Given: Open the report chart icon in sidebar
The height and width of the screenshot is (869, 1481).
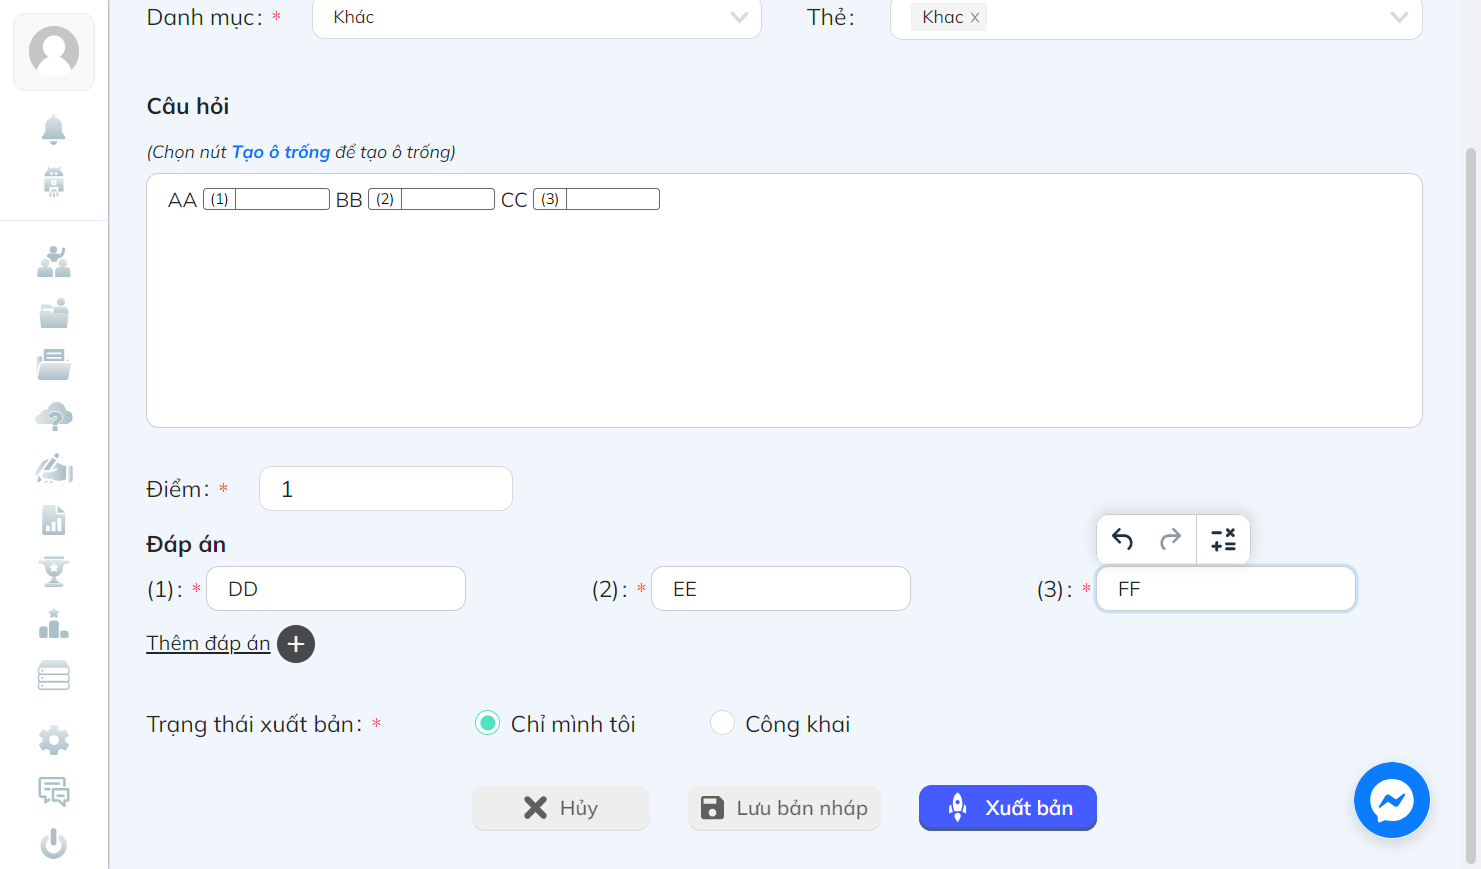Looking at the screenshot, I should click(54, 520).
